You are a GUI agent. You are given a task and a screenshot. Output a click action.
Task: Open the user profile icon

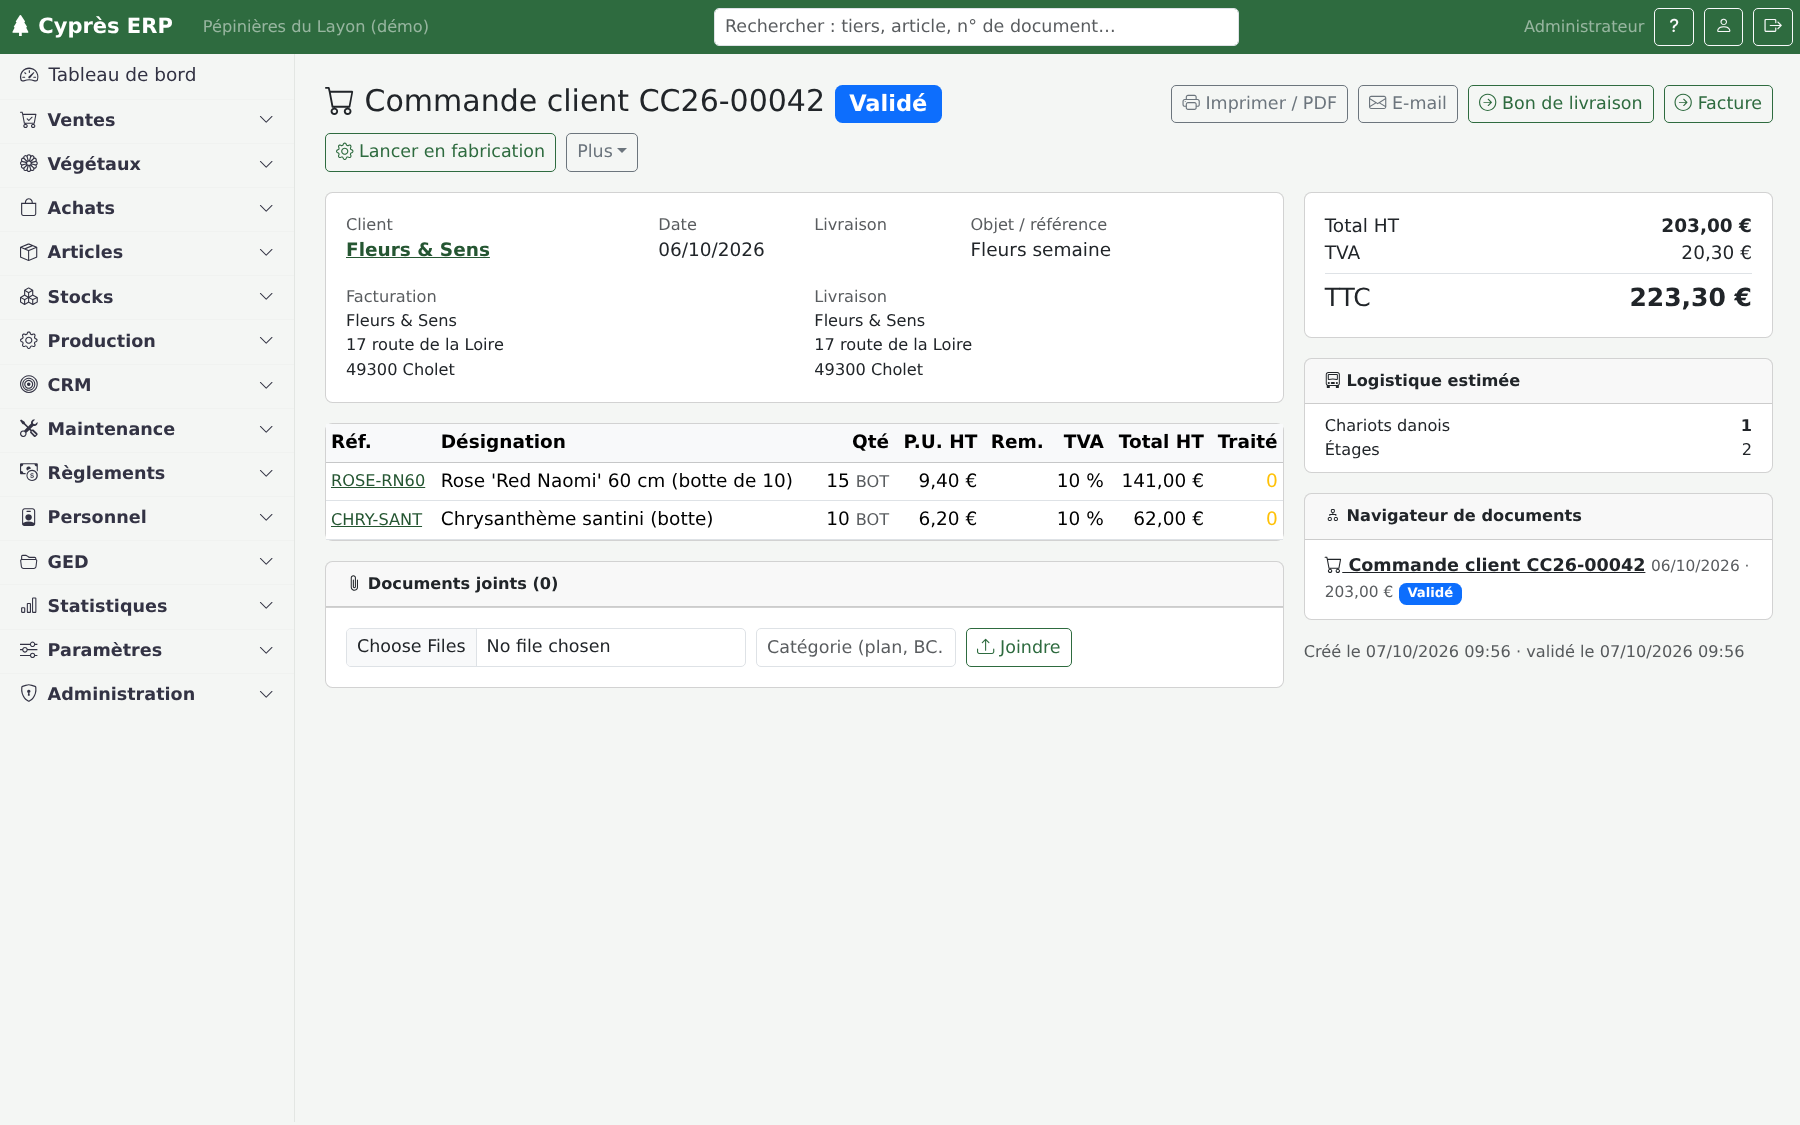click(1723, 27)
